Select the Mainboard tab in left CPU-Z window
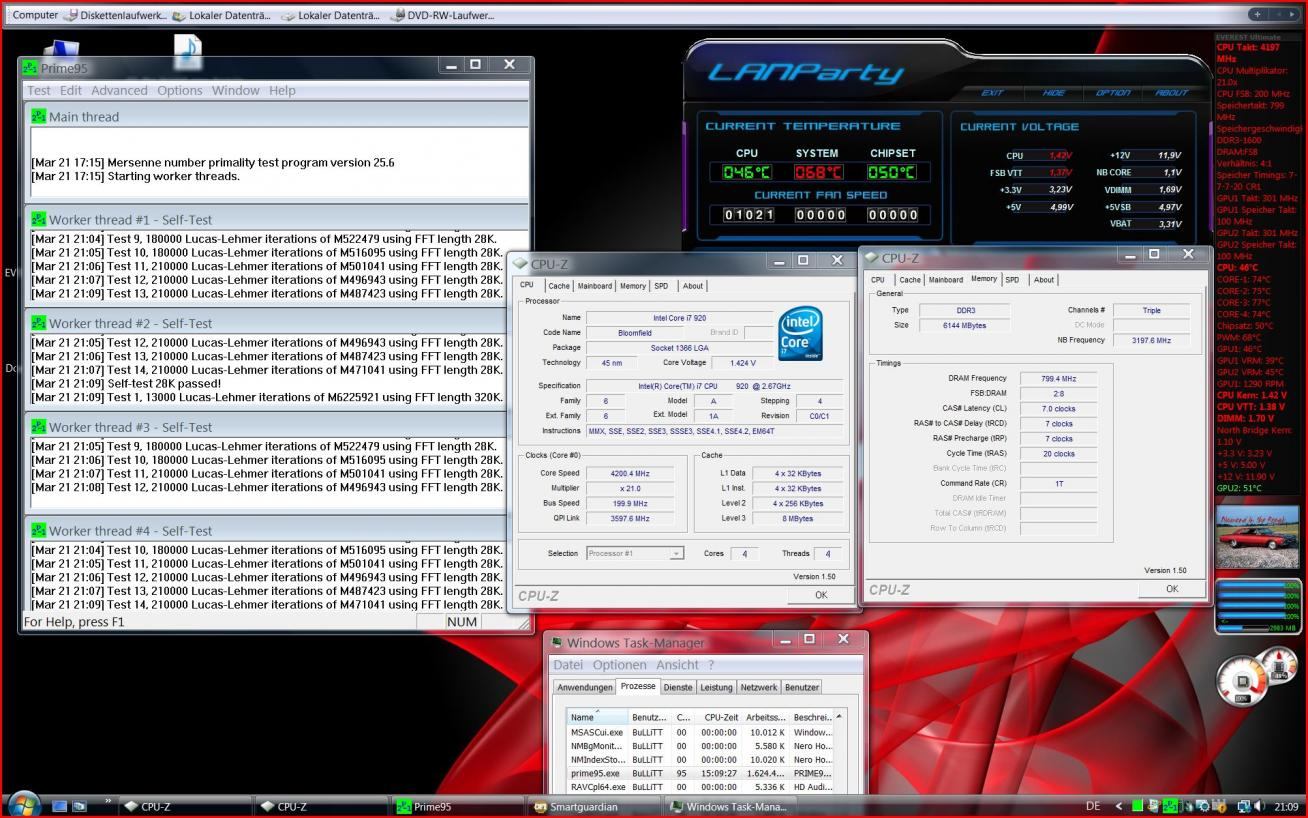This screenshot has width=1308, height=818. pos(594,286)
